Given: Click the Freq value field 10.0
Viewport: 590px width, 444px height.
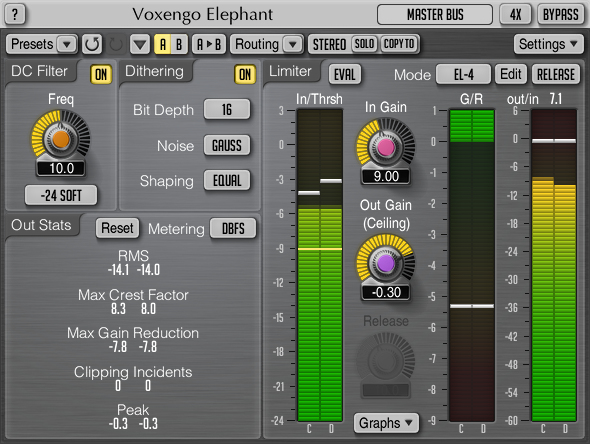Looking at the screenshot, I should point(61,168).
